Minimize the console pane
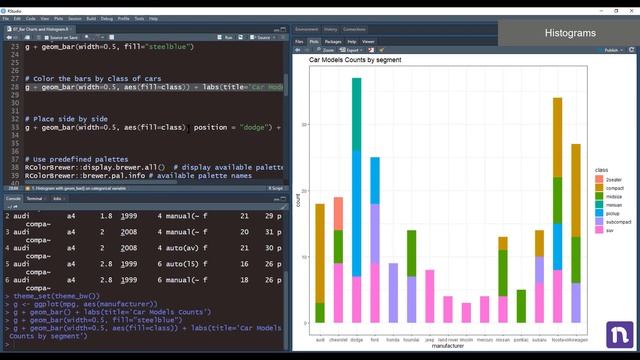This screenshot has width=640, height=360. click(276, 199)
